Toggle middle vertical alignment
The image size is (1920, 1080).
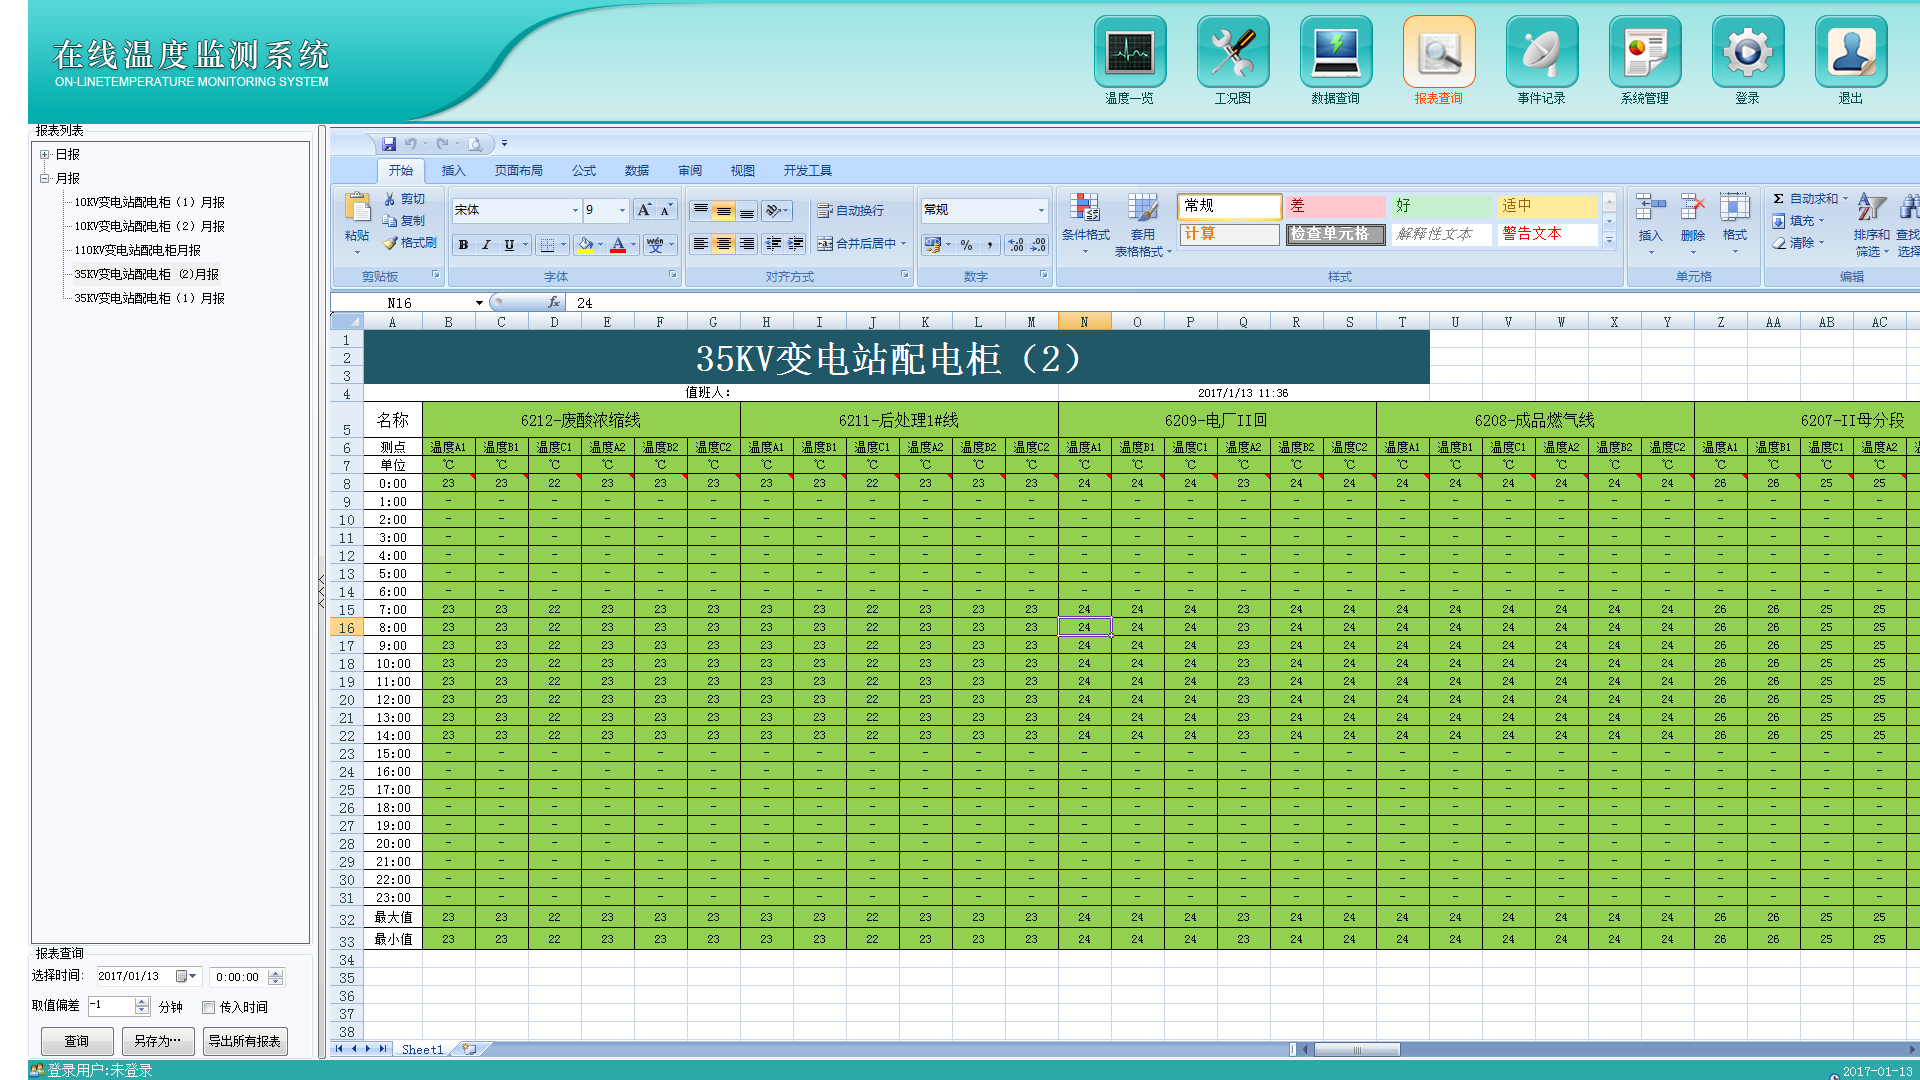point(723,210)
